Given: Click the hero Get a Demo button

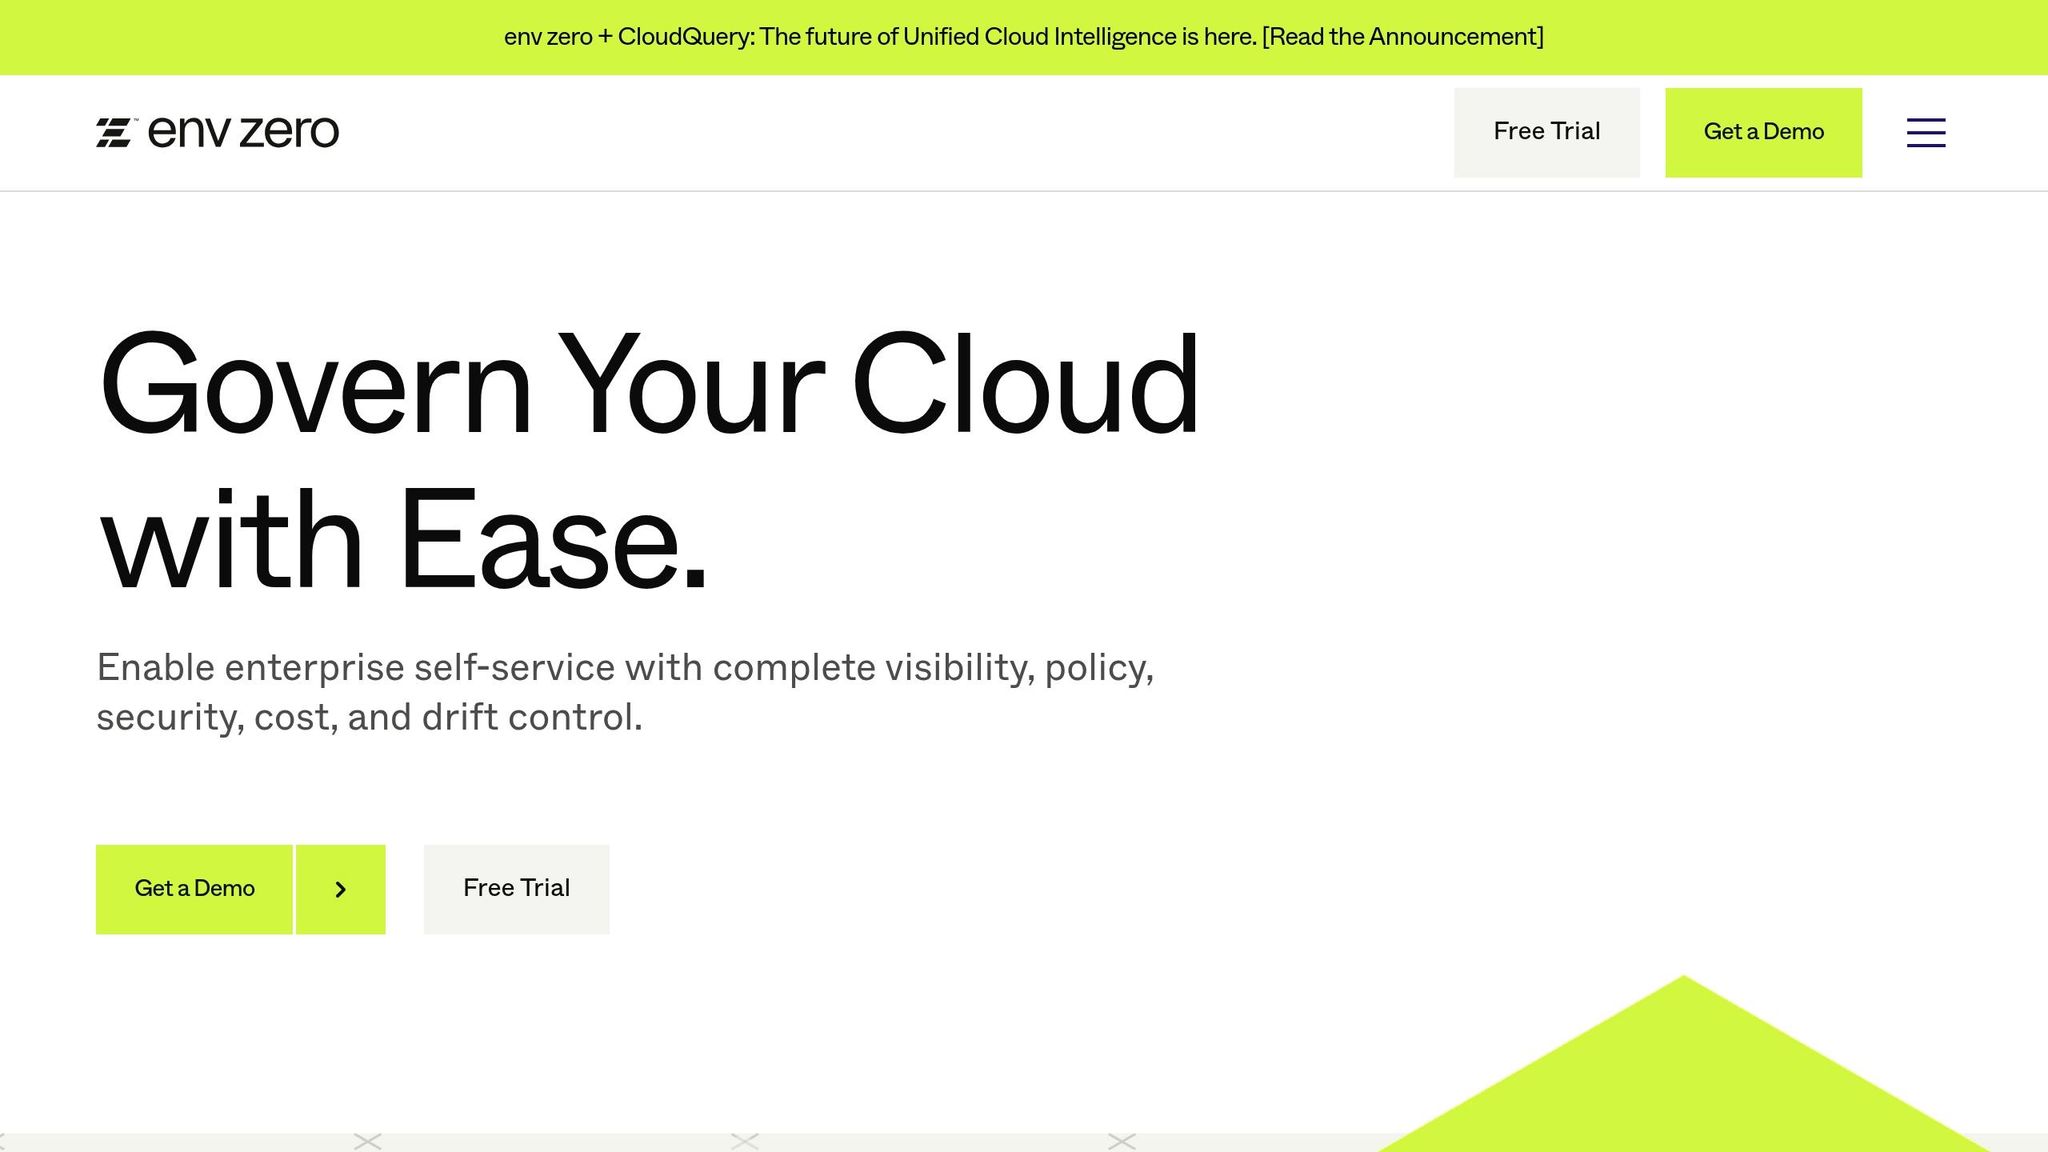Looking at the screenshot, I should (x=194, y=889).
